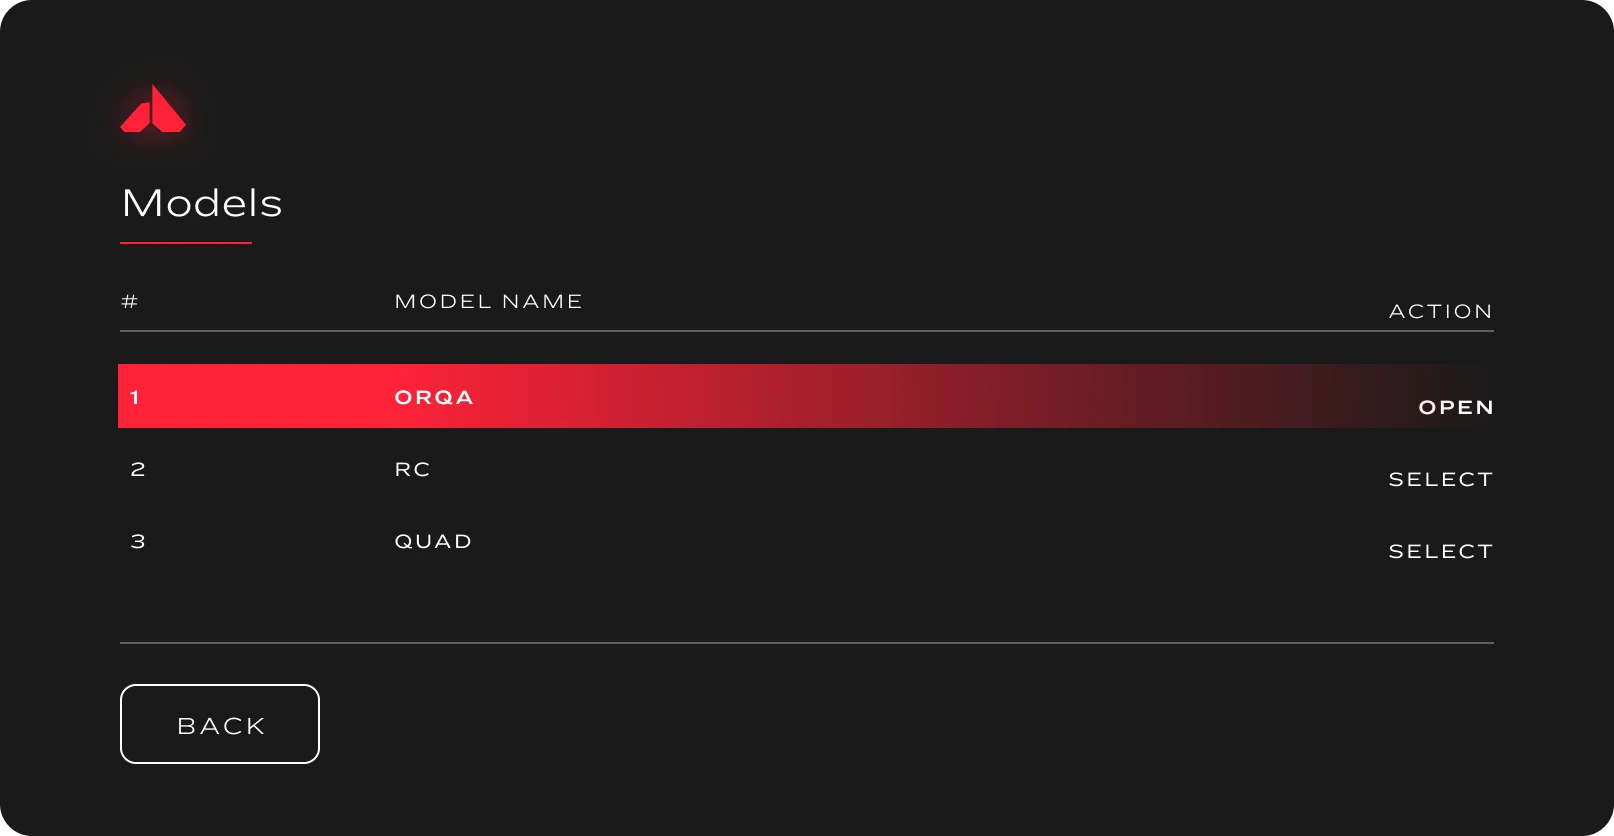Screen dimensions: 1614x836
Task: Go back with the BACK button
Action: click(220, 724)
